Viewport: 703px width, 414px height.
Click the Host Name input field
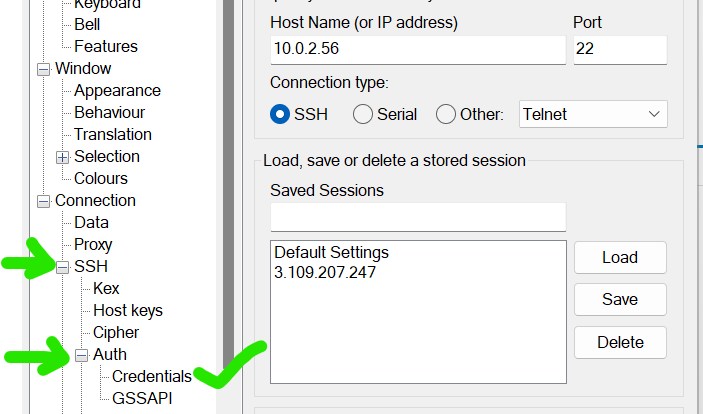click(x=418, y=49)
